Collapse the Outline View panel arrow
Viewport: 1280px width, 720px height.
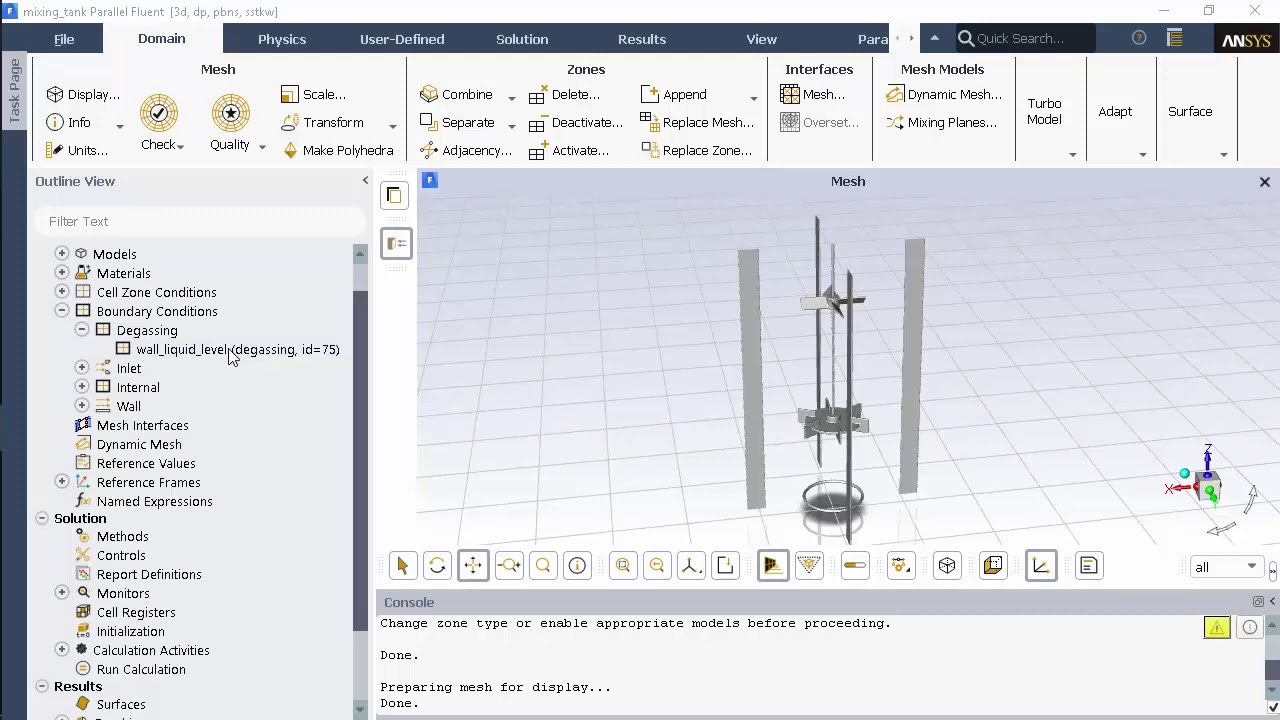(365, 181)
